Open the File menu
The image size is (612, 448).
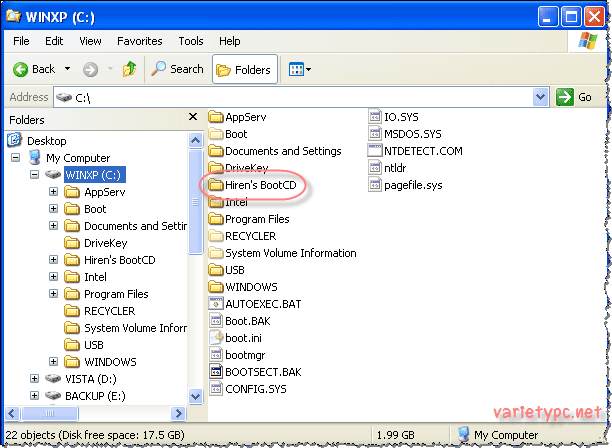click(x=21, y=41)
